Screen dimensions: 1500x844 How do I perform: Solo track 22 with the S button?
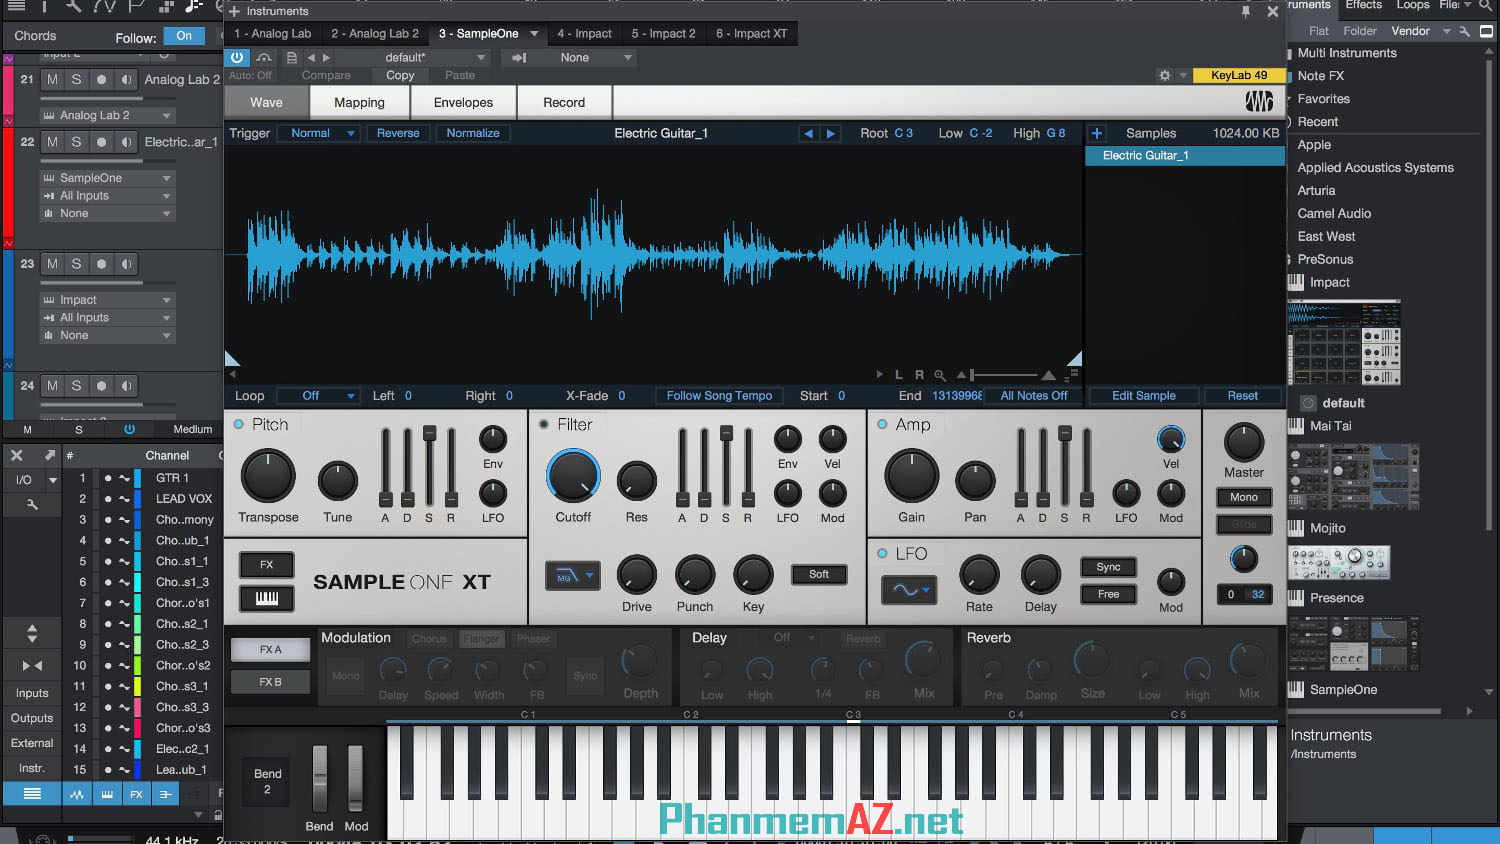point(76,142)
